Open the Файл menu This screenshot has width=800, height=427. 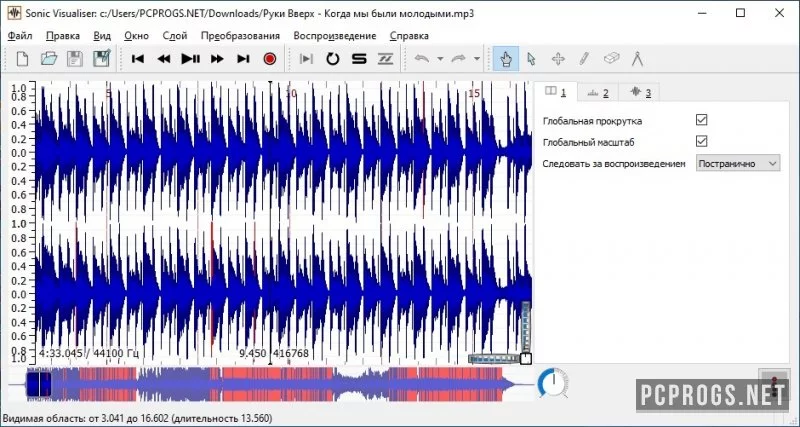click(20, 36)
